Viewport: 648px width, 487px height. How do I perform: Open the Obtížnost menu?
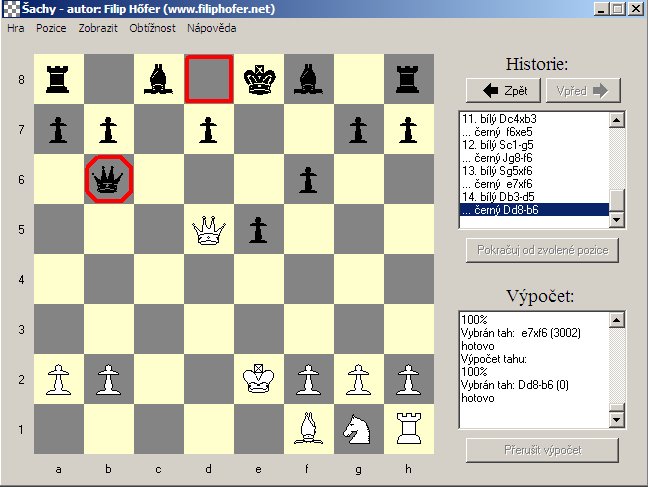[152, 28]
